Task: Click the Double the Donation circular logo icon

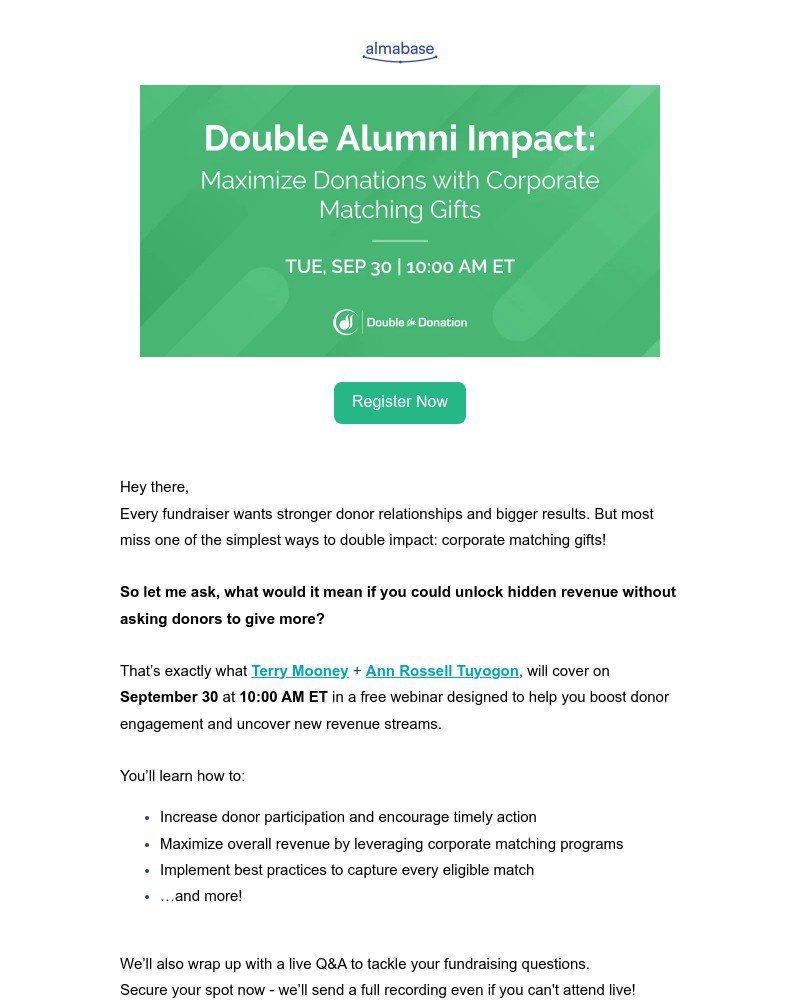Action: point(345,322)
